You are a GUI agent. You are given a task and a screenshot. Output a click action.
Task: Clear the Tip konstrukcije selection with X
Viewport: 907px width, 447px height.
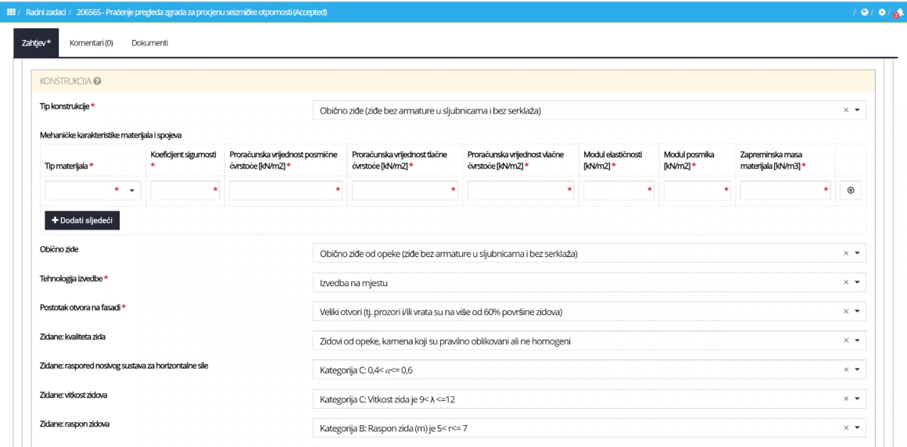(x=846, y=110)
